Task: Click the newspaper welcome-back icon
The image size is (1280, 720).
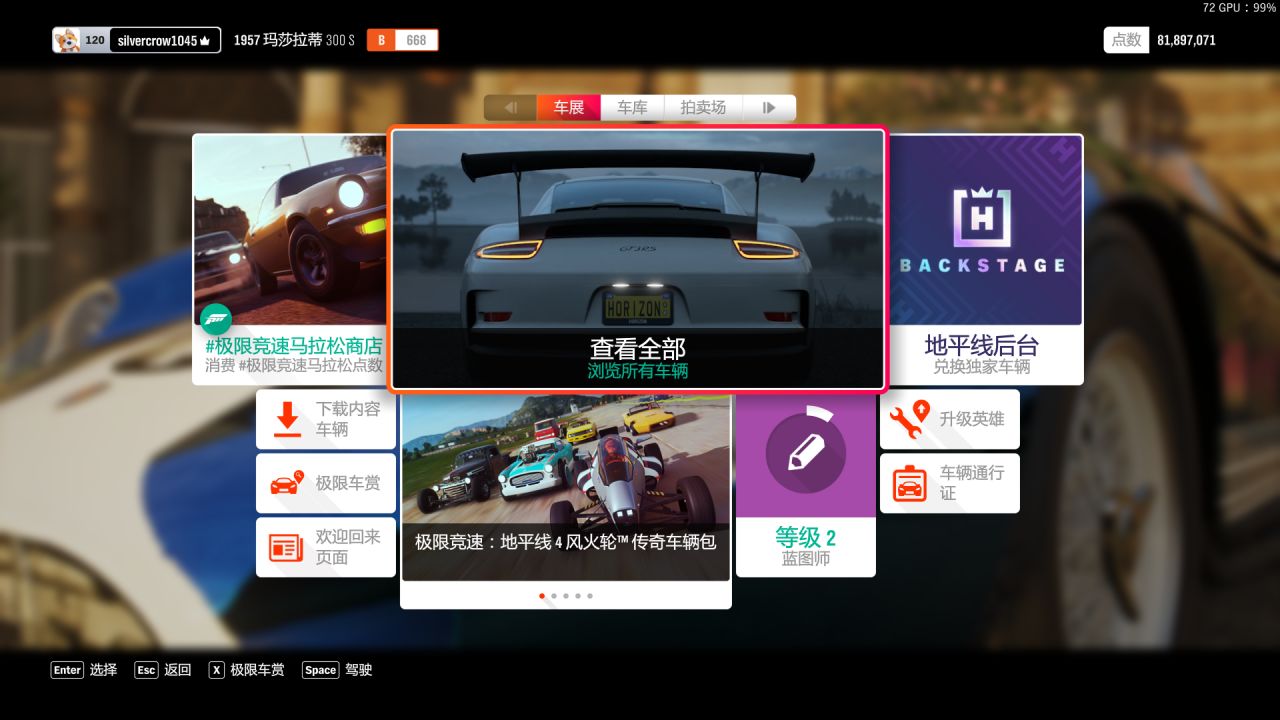Action: pos(286,548)
